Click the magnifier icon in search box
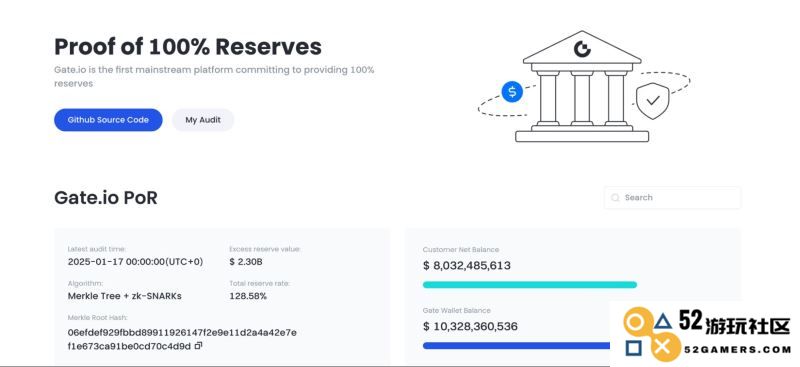 pyautogui.click(x=615, y=198)
